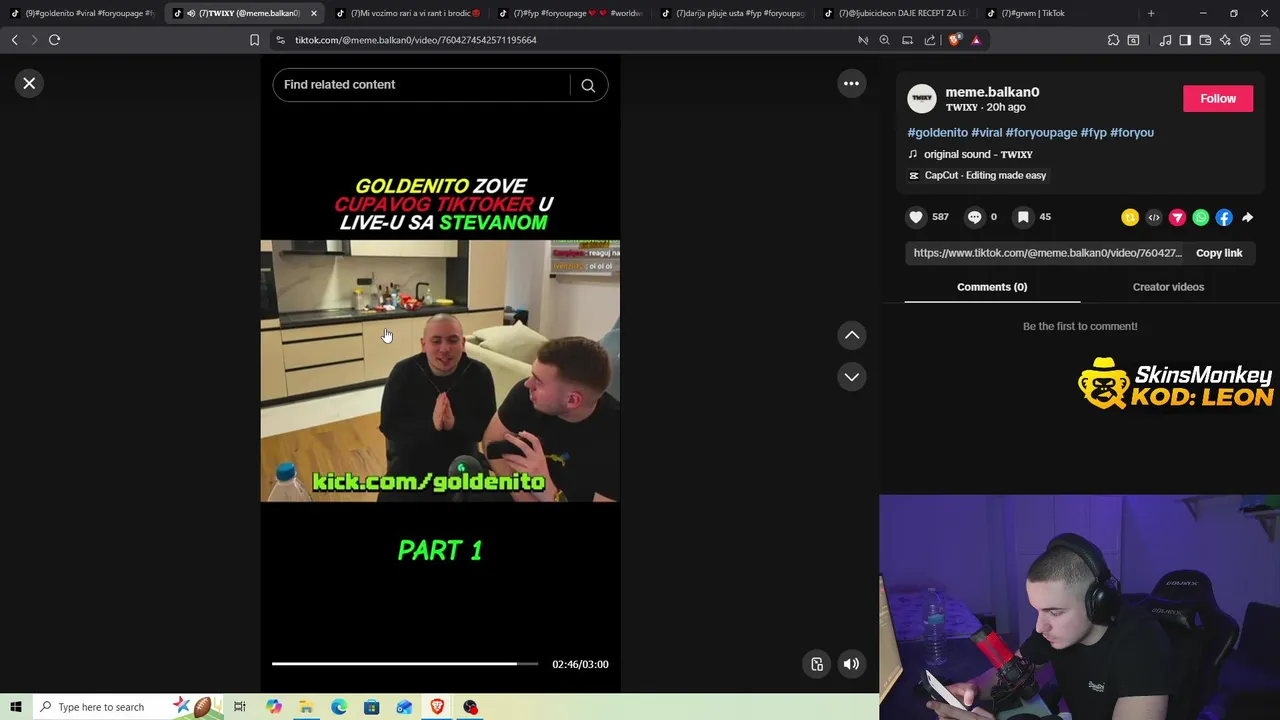Click the Copy link button
The width and height of the screenshot is (1280, 720).
click(1219, 253)
